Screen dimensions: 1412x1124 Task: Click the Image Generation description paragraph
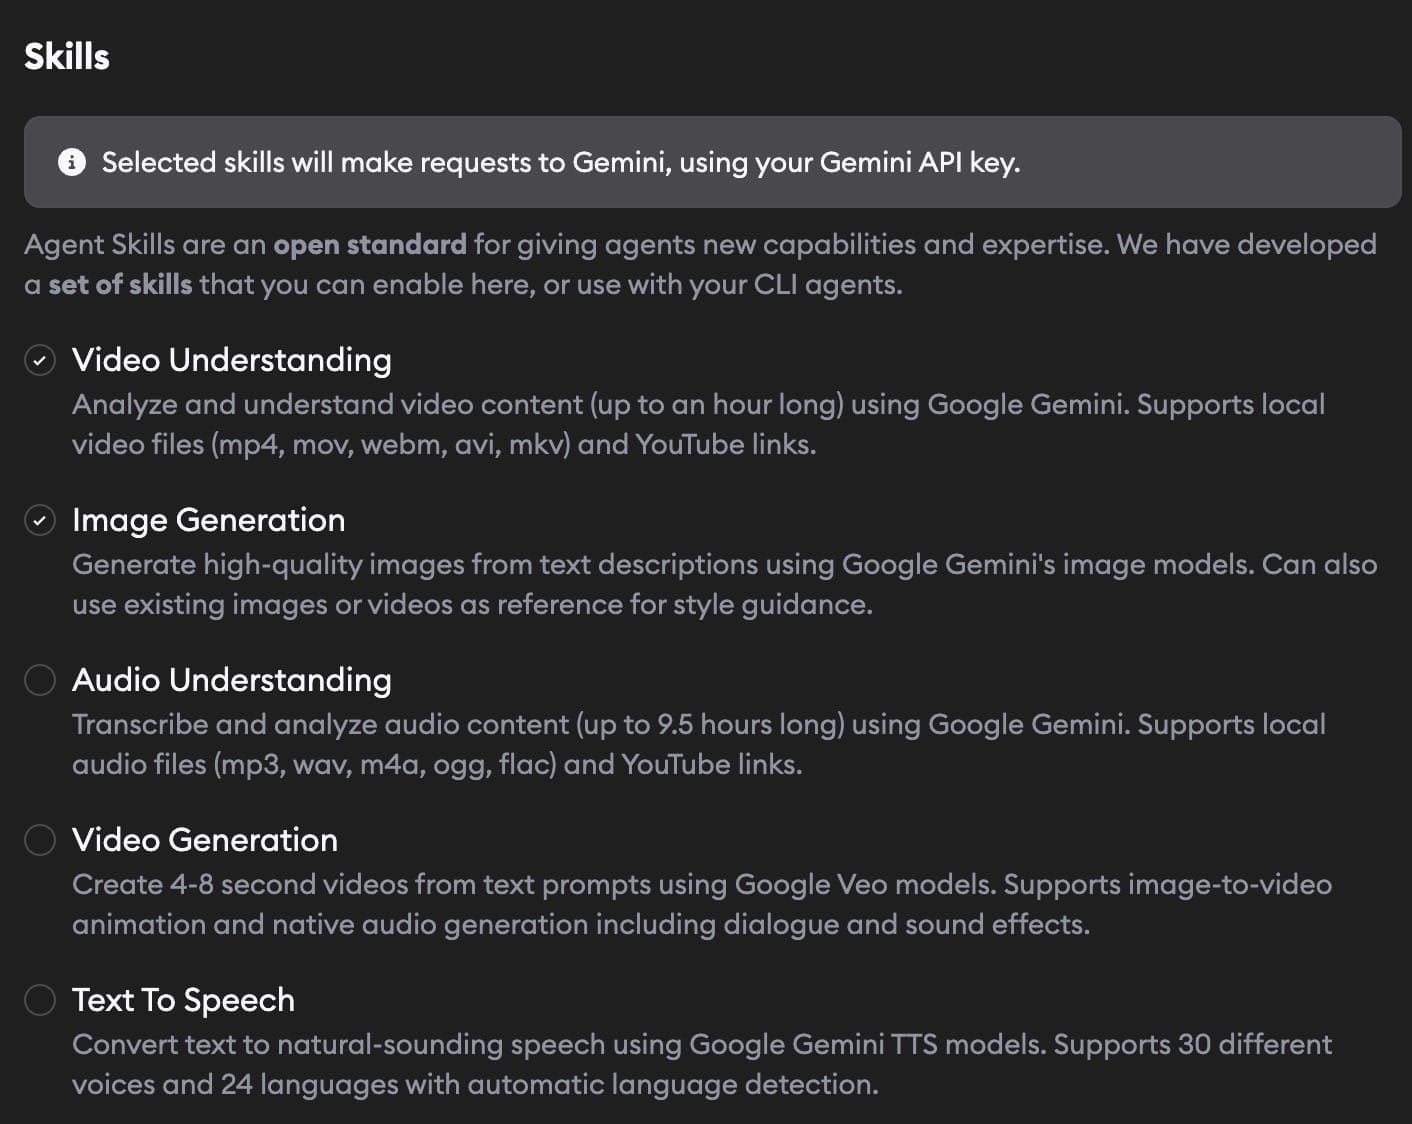coord(724,584)
